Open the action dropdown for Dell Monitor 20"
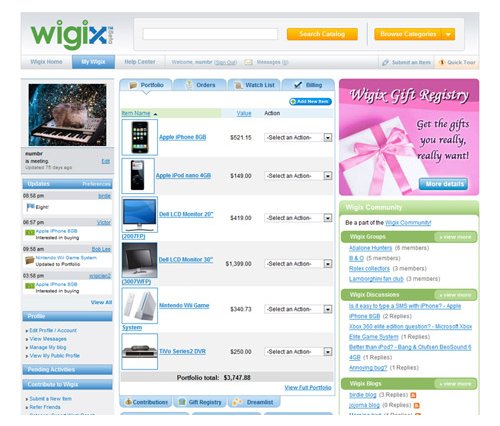The width and height of the screenshot is (500, 426). 298,218
